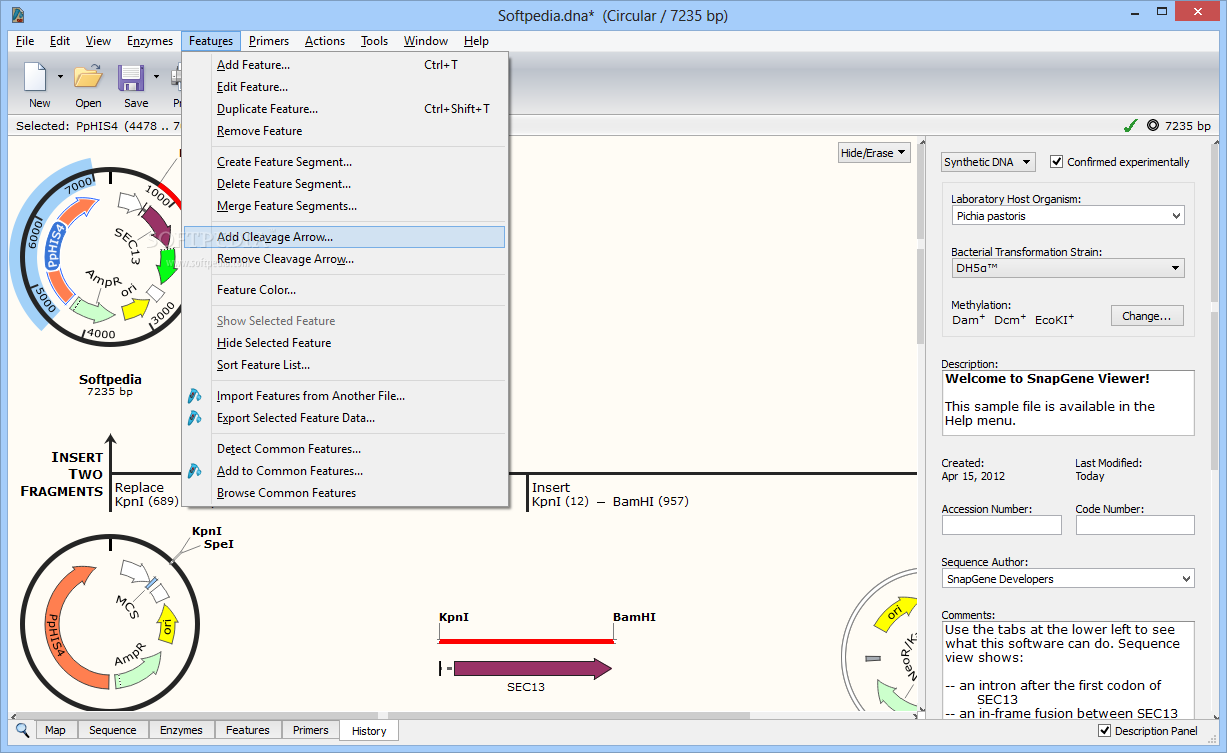This screenshot has height=753, width=1227.
Task: Choose Merge Feature Segments... menu entry
Action: pyautogui.click(x=345, y=206)
